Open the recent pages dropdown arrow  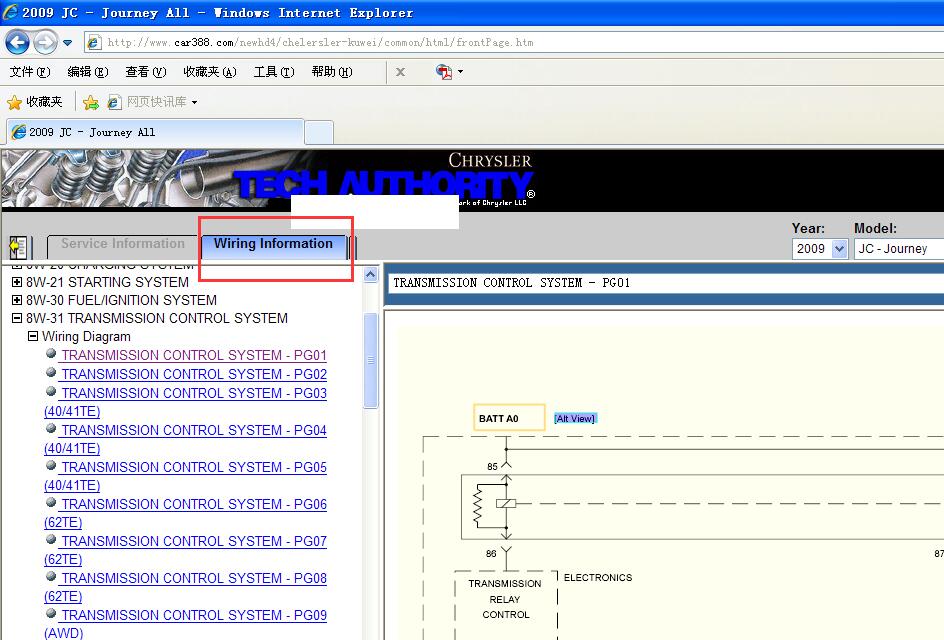(x=67, y=43)
